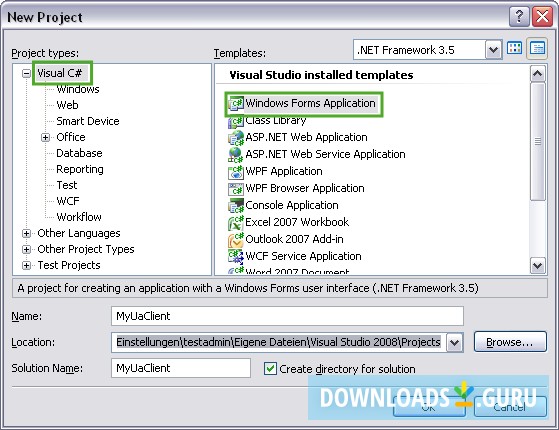Click the WPF Application template icon
This screenshot has width=559, height=430.
click(236, 172)
